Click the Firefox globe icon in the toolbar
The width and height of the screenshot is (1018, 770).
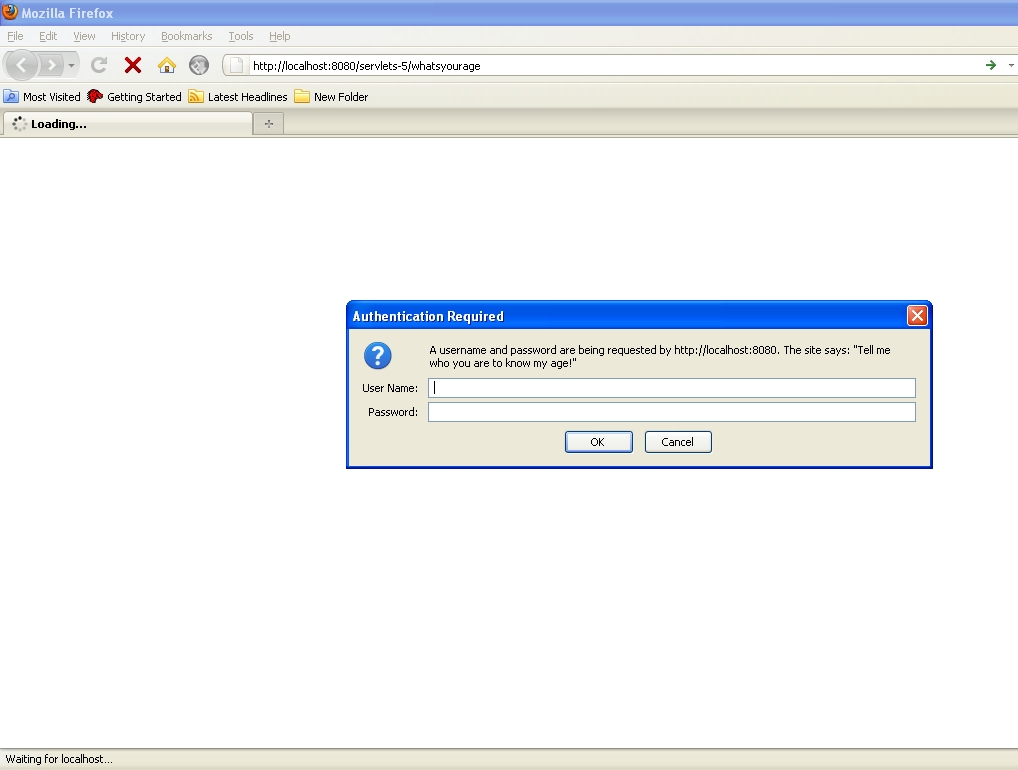(x=198, y=64)
